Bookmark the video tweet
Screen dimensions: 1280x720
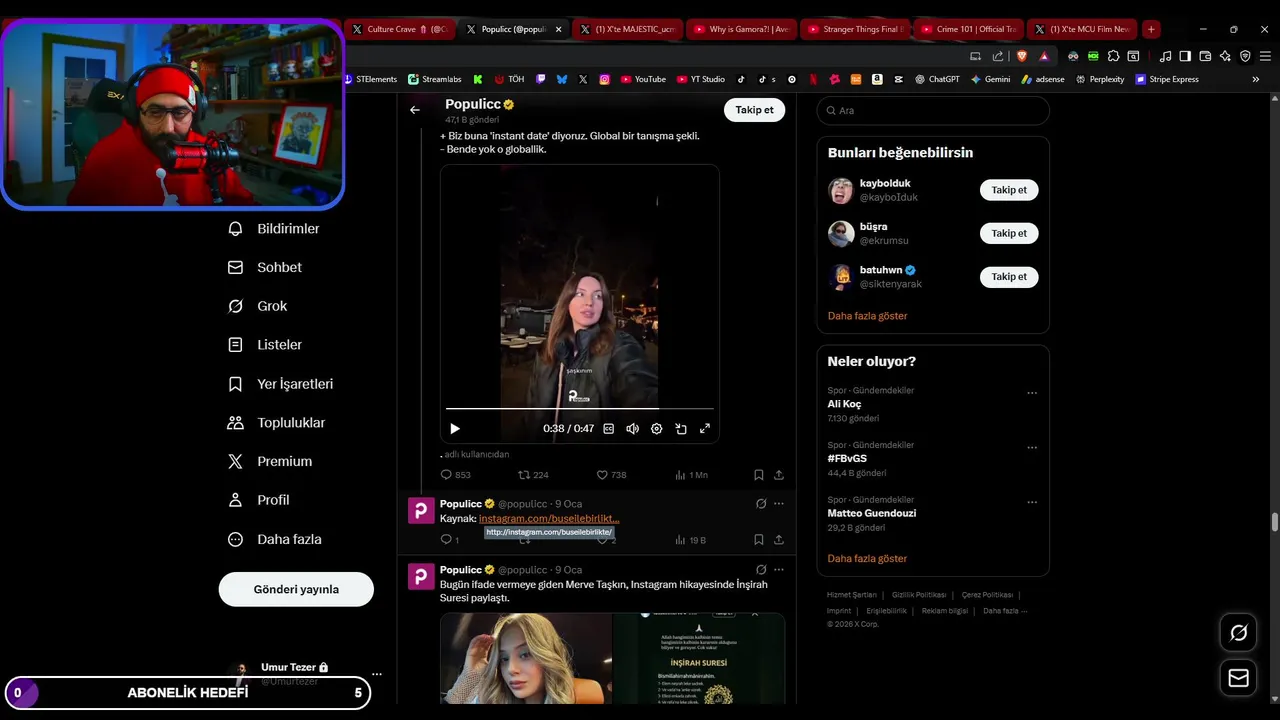(759, 475)
